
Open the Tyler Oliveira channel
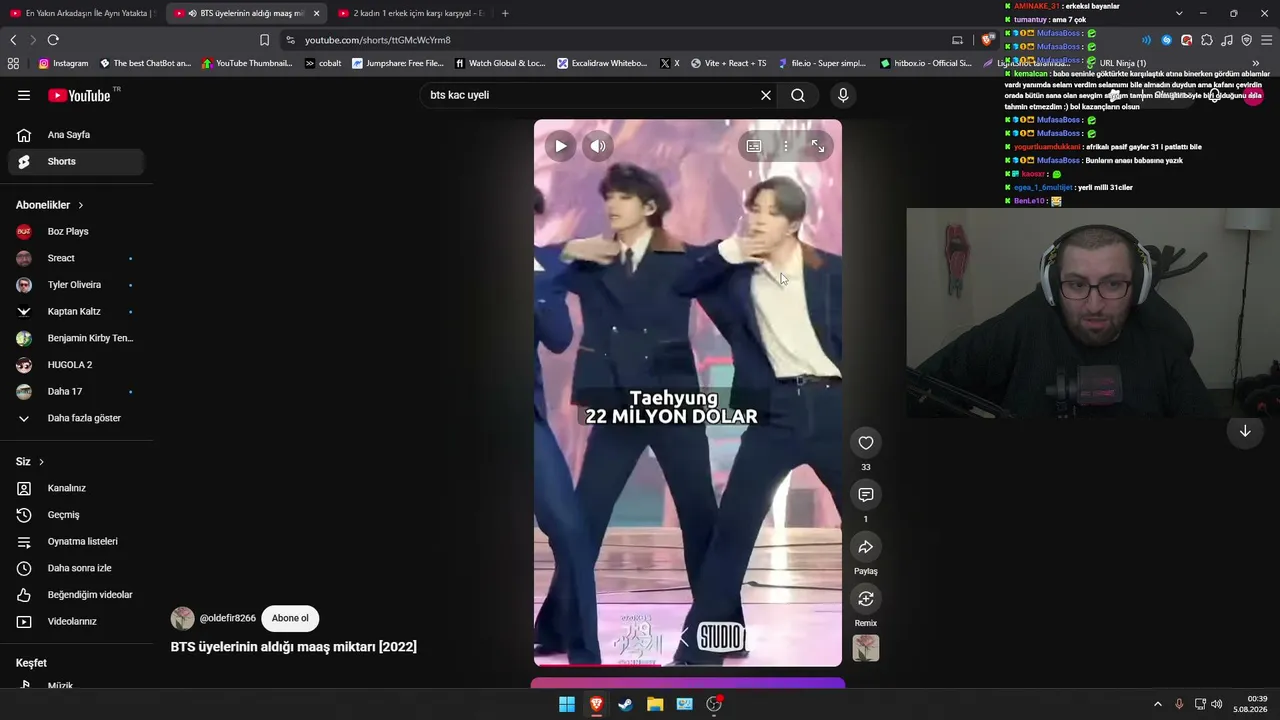[x=76, y=285]
